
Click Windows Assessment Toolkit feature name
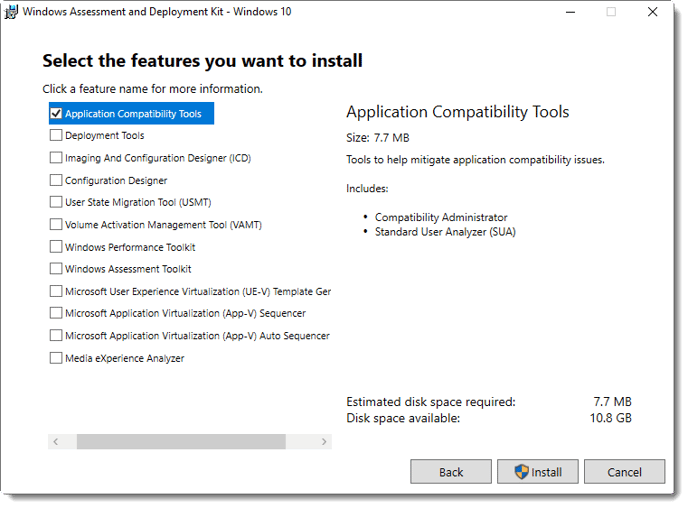128,269
